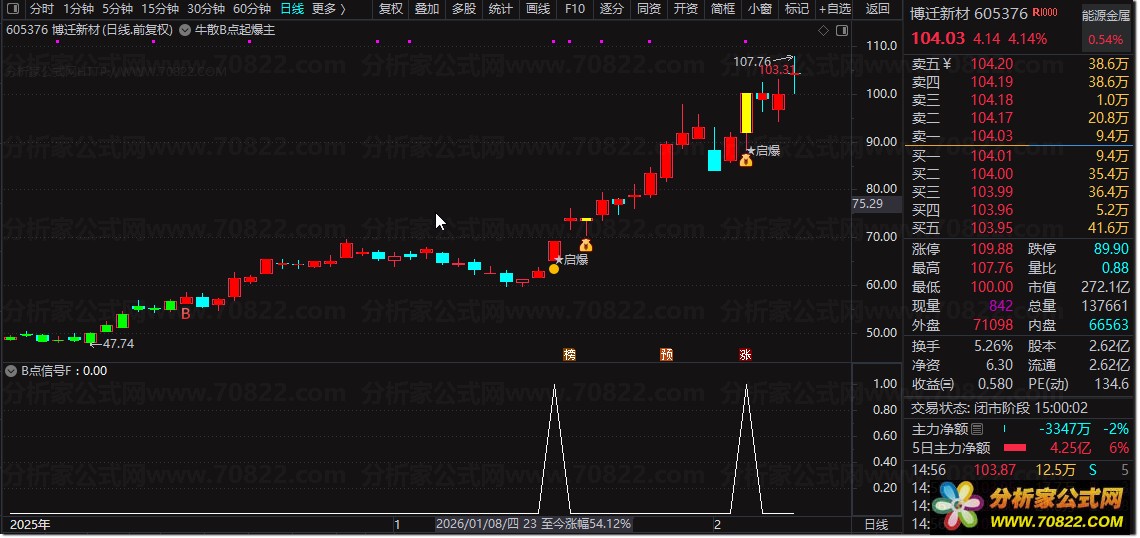Screen dimensions: 1140x538
Task: Select the 60分钟 period tab
Action: click(x=252, y=9)
